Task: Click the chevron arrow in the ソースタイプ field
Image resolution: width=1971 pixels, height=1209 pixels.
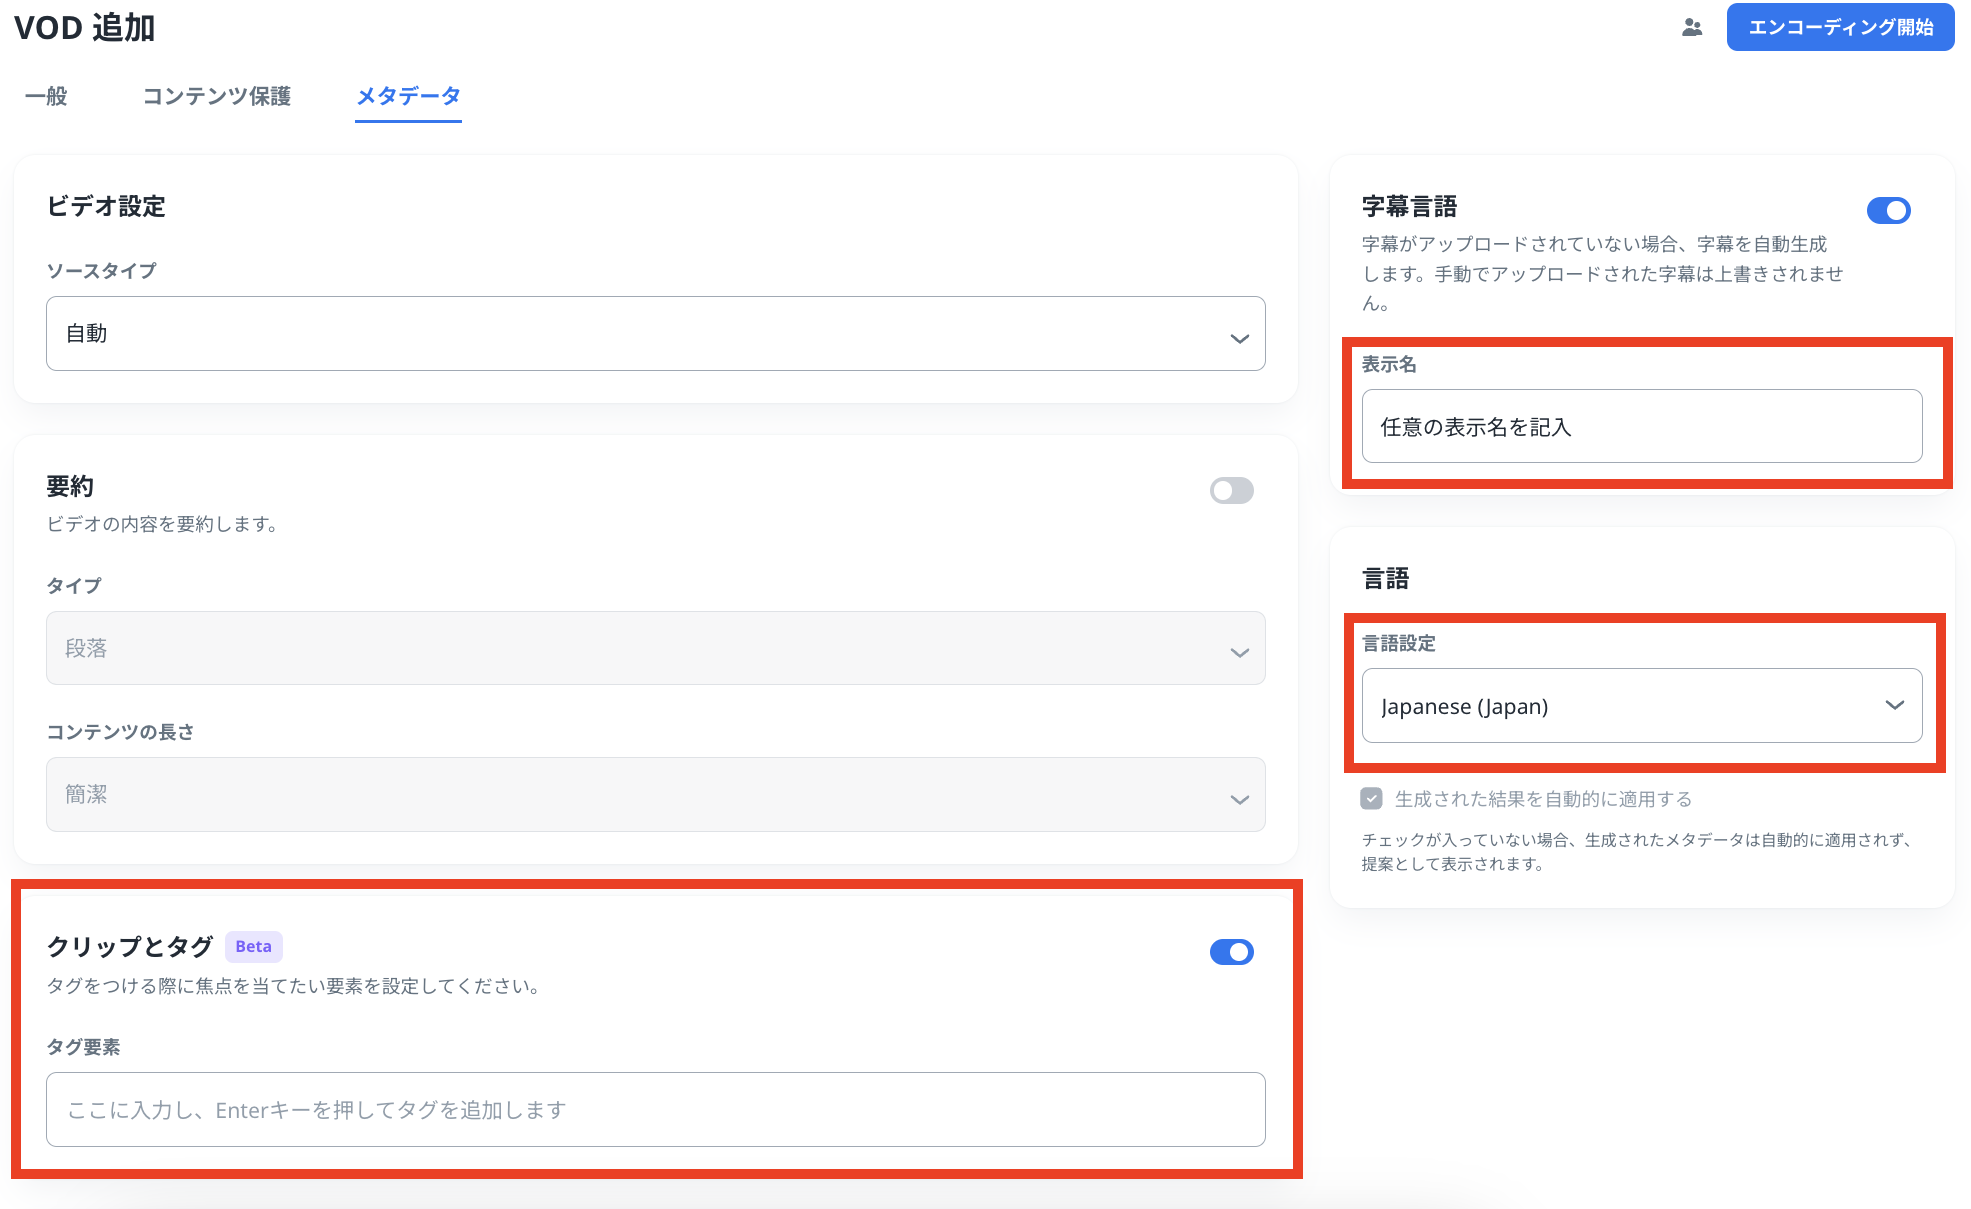Action: [1239, 339]
